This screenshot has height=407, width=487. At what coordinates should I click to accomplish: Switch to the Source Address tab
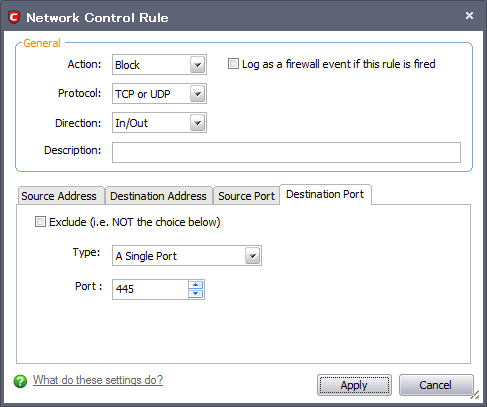59,196
